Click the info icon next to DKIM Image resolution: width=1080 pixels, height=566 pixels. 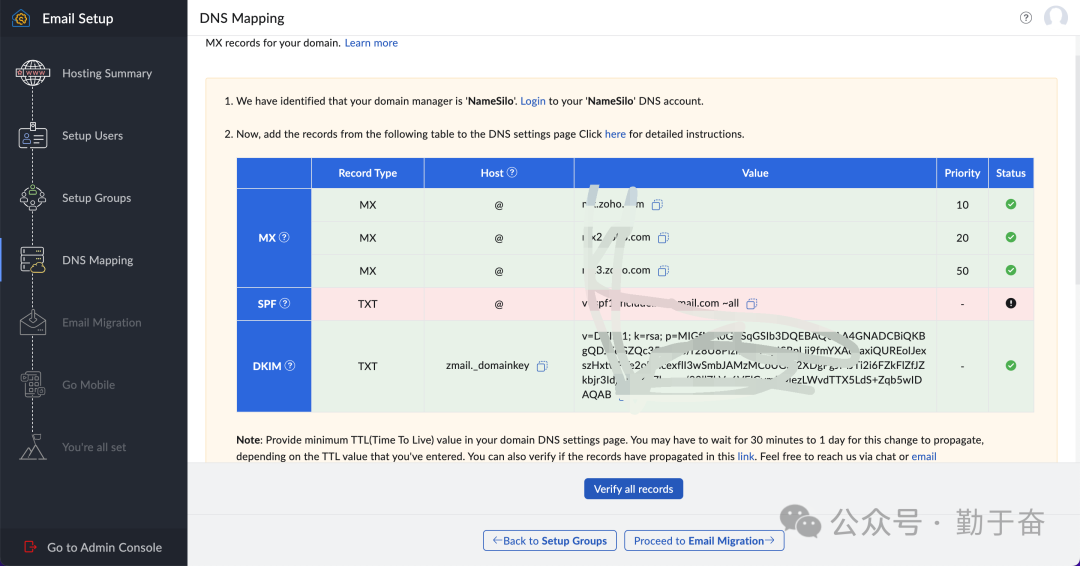[290, 366]
